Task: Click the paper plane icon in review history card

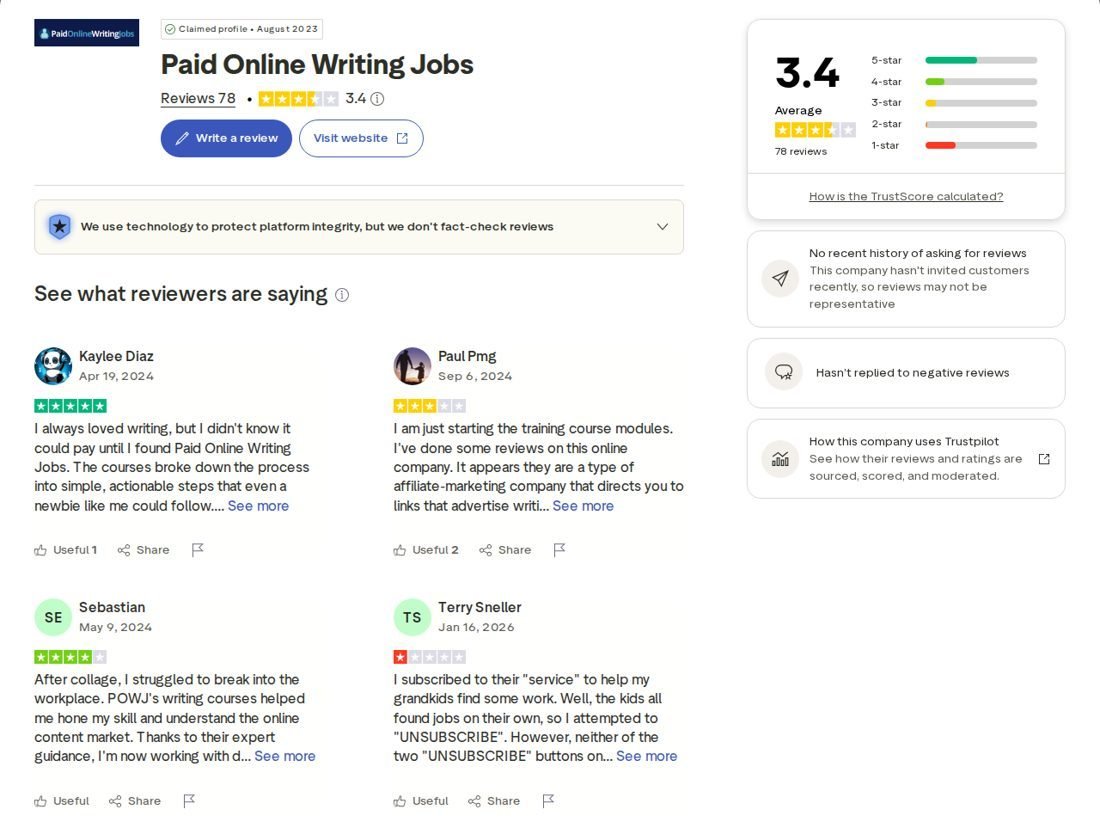Action: coord(780,278)
